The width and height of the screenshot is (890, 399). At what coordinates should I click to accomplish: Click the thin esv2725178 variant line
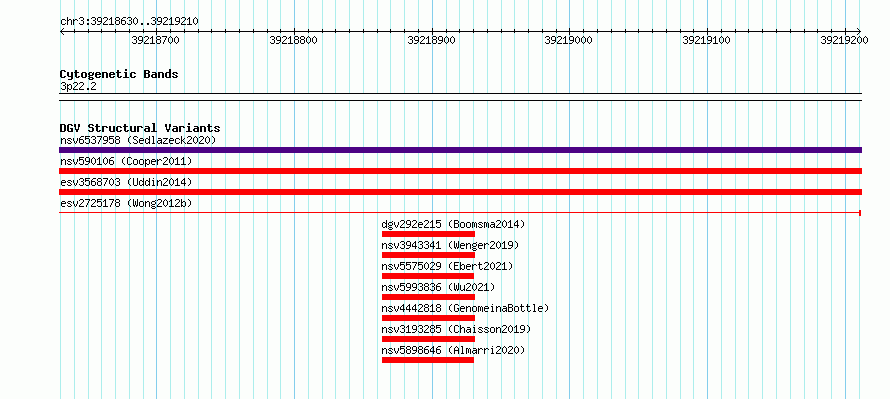point(460,213)
